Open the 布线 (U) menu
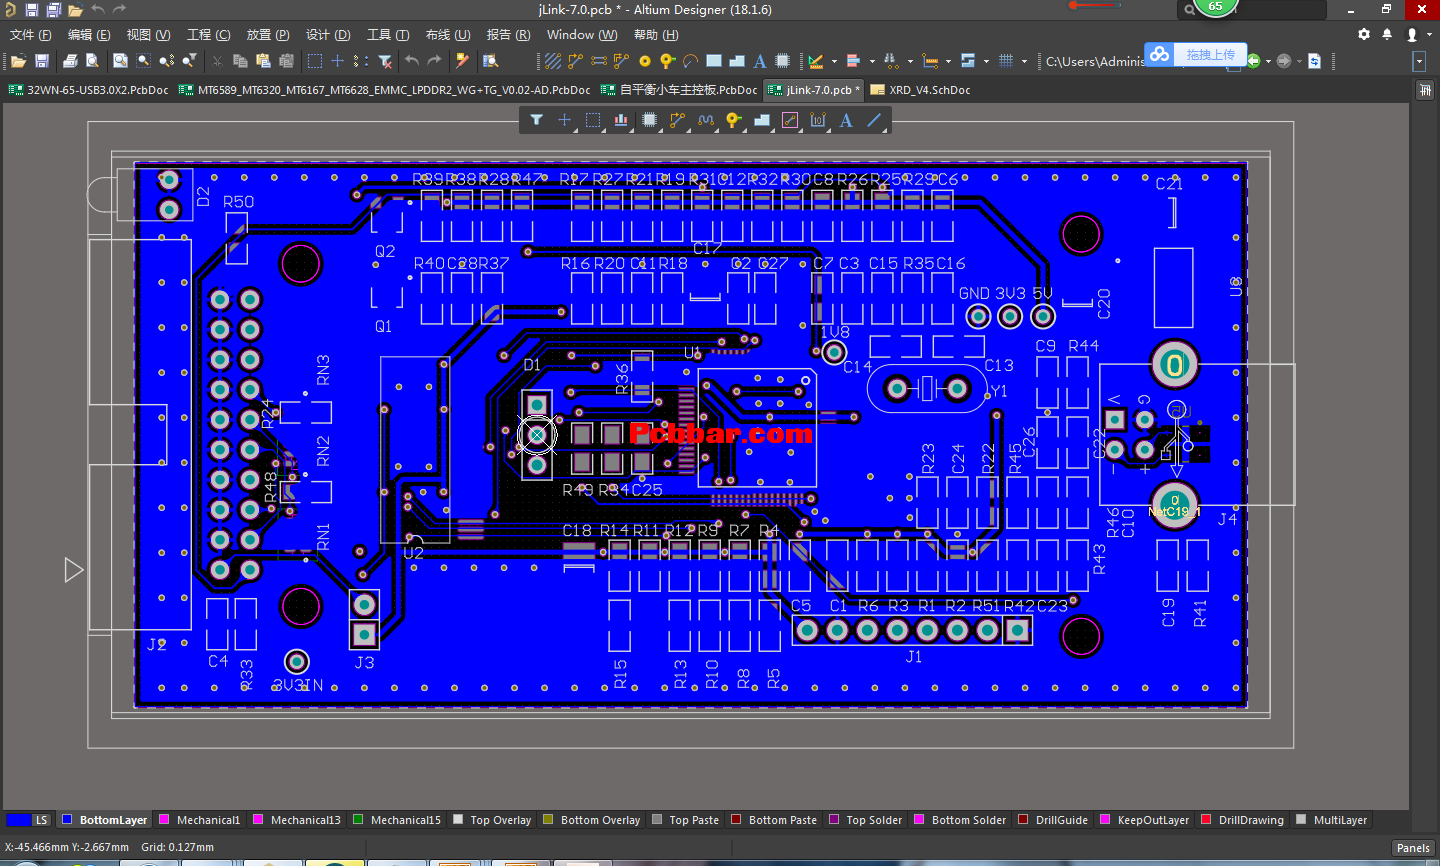This screenshot has height=866, width=1440. [x=448, y=34]
